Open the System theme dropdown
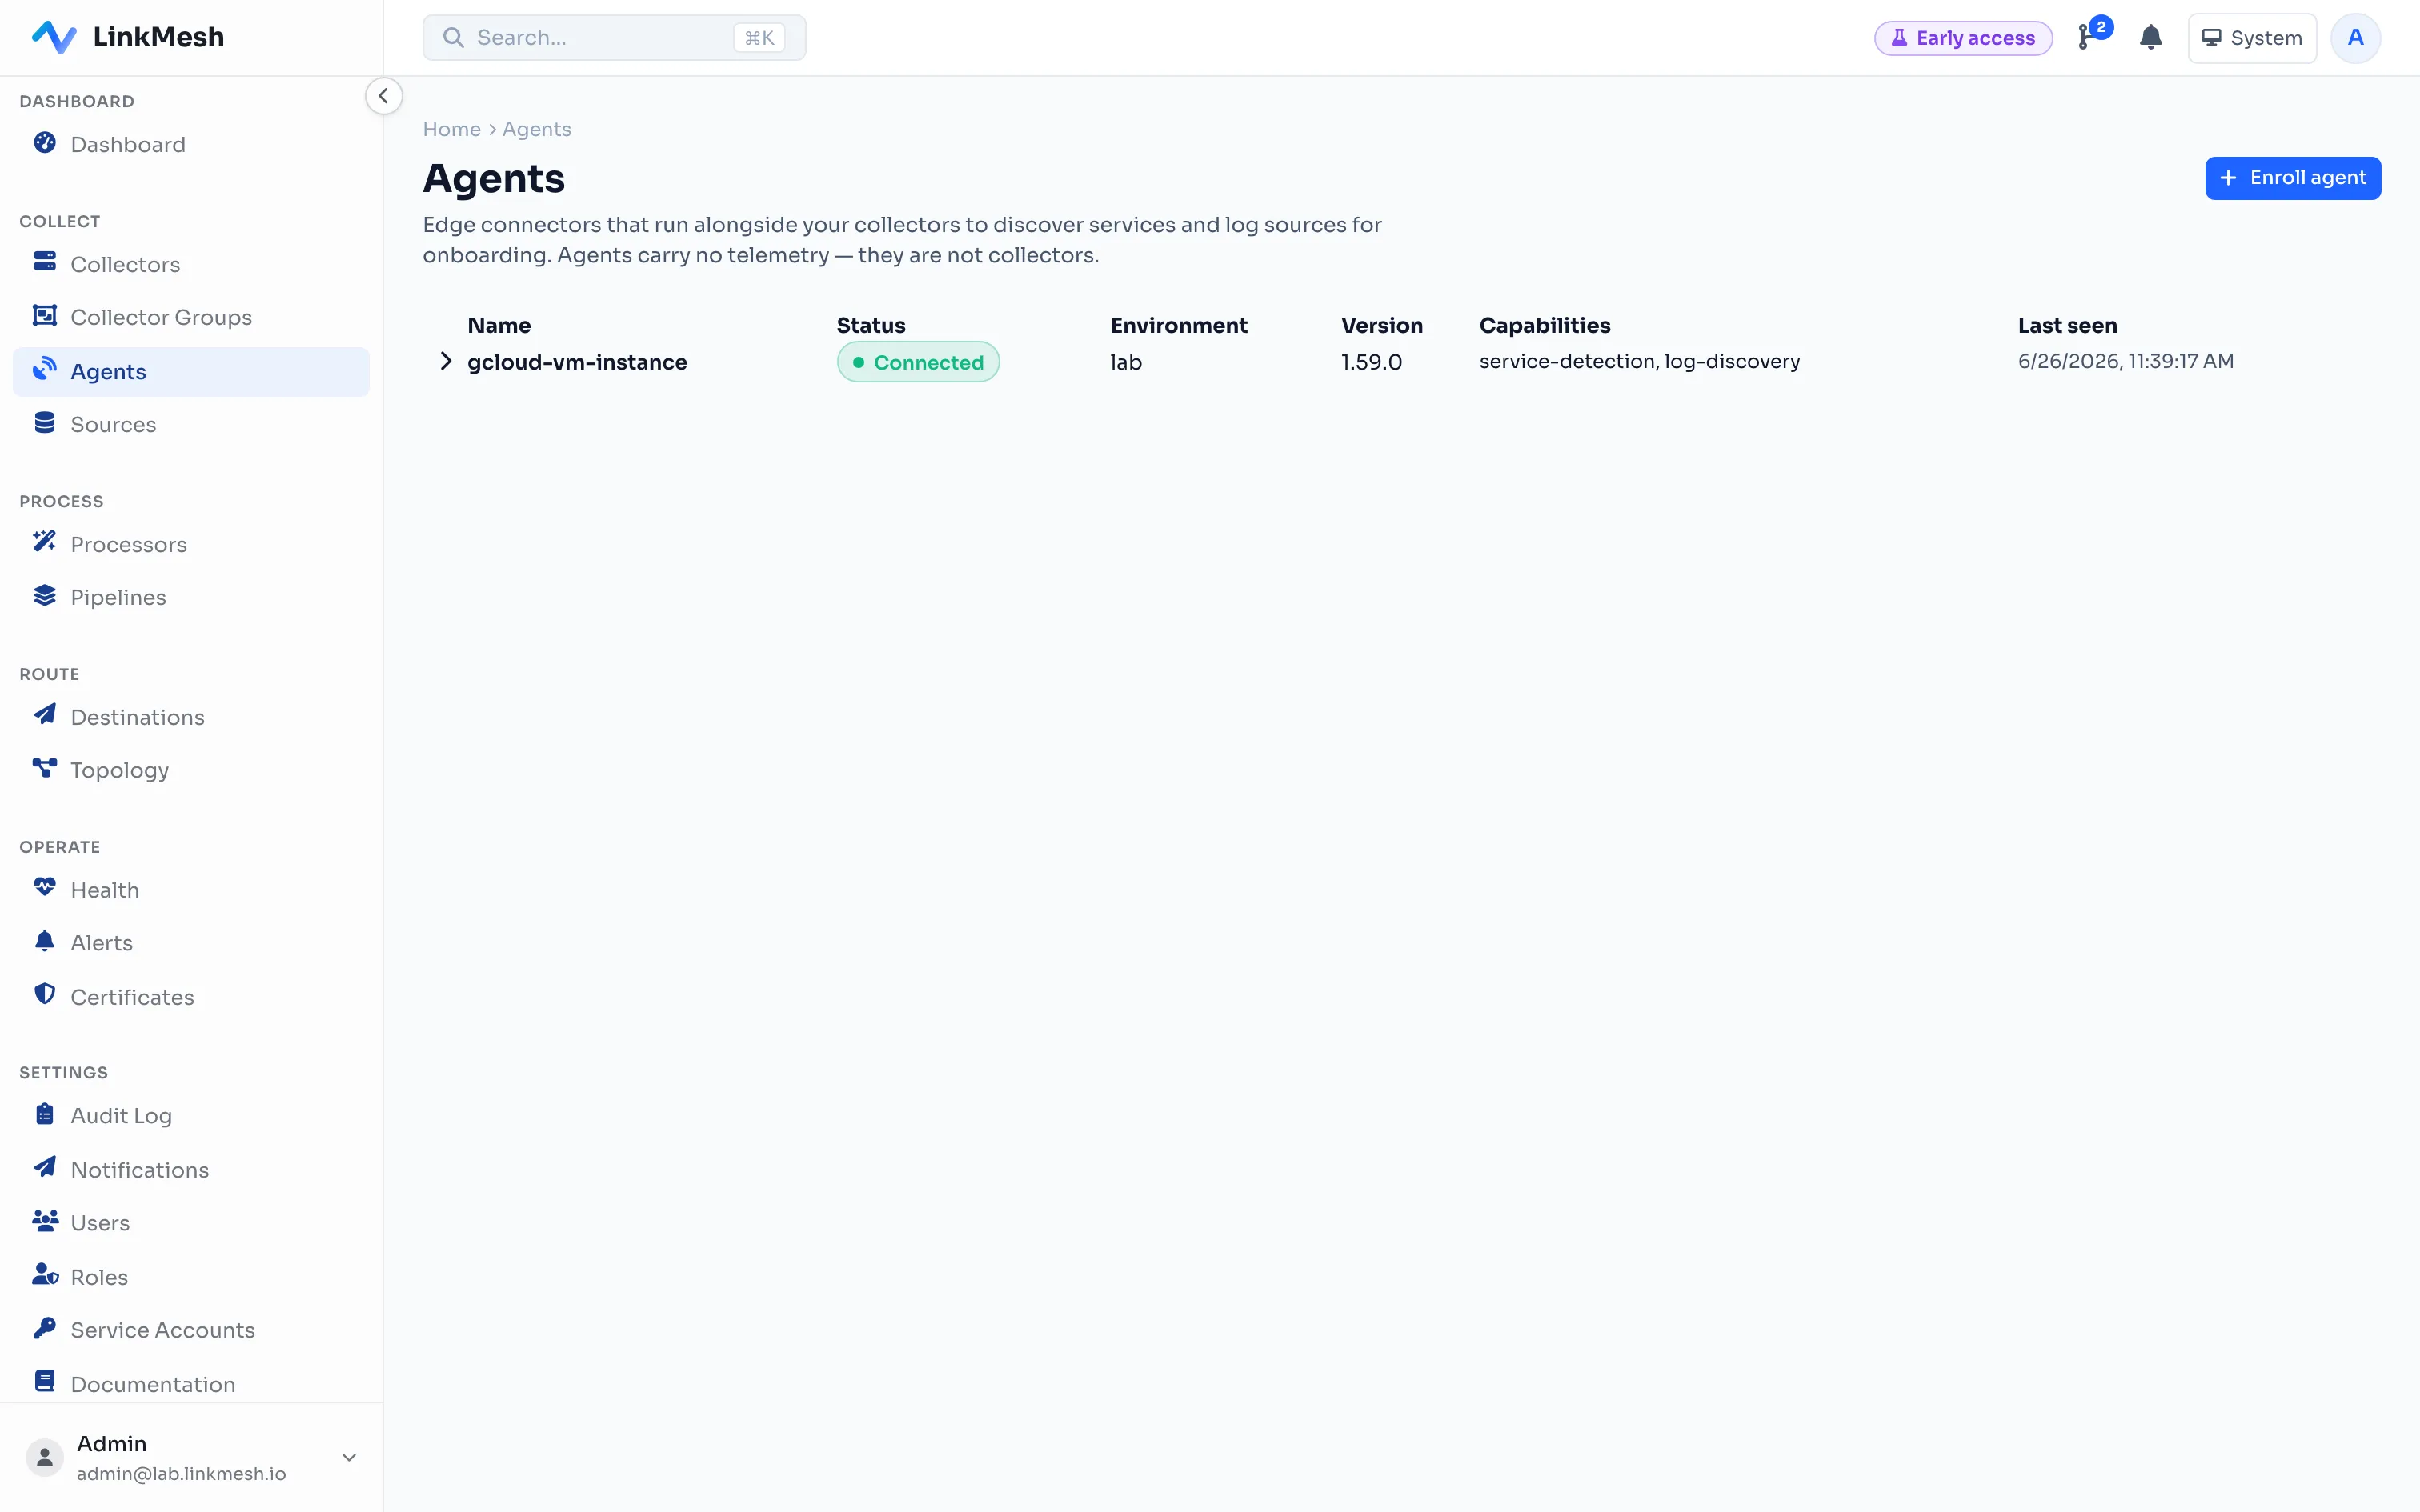Image resolution: width=2420 pixels, height=1512 pixels. (x=2252, y=38)
